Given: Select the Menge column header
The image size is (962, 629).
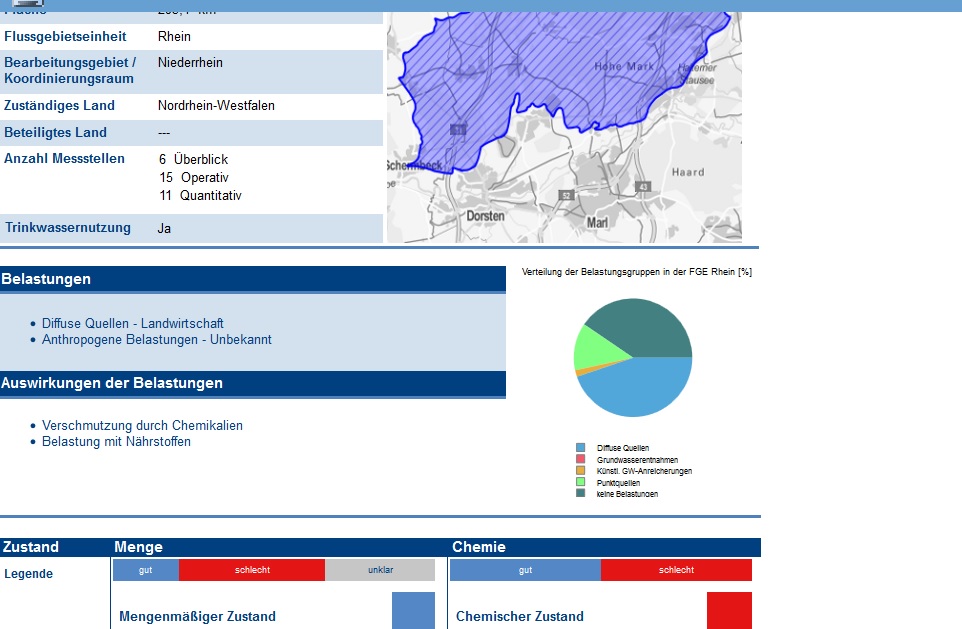Looking at the screenshot, I should pyautogui.click(x=138, y=547).
